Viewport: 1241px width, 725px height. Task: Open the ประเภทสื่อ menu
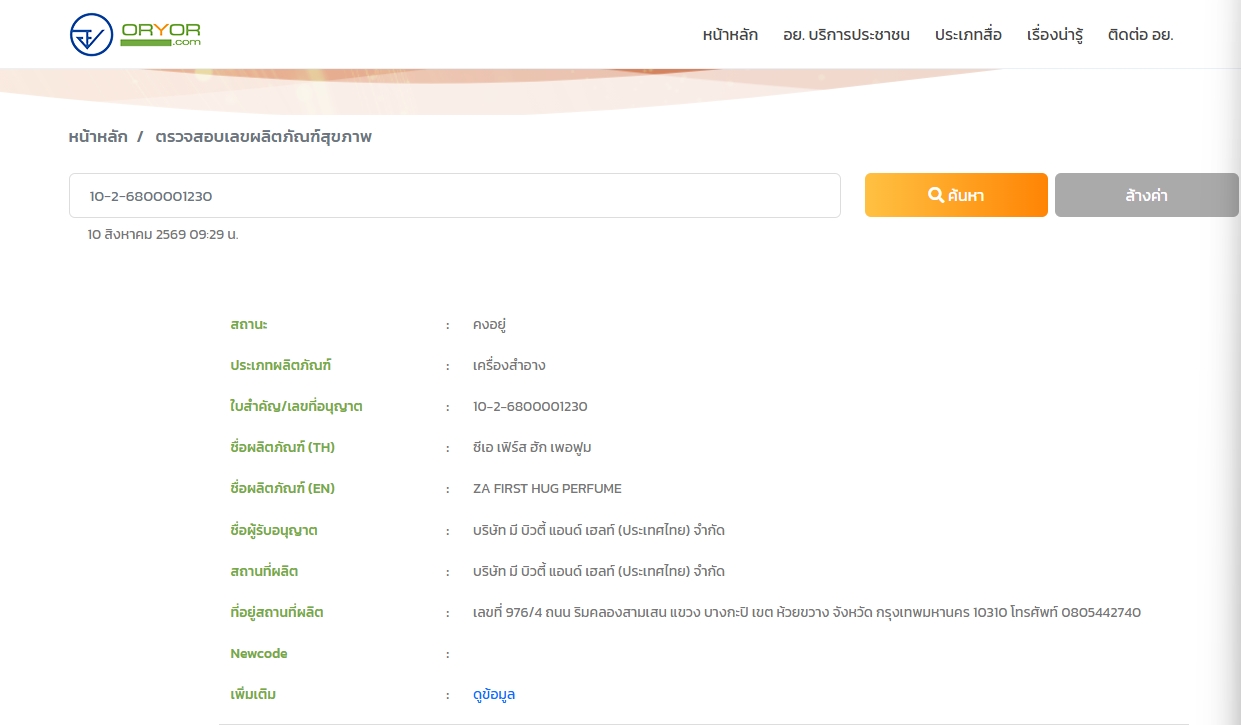pos(968,35)
